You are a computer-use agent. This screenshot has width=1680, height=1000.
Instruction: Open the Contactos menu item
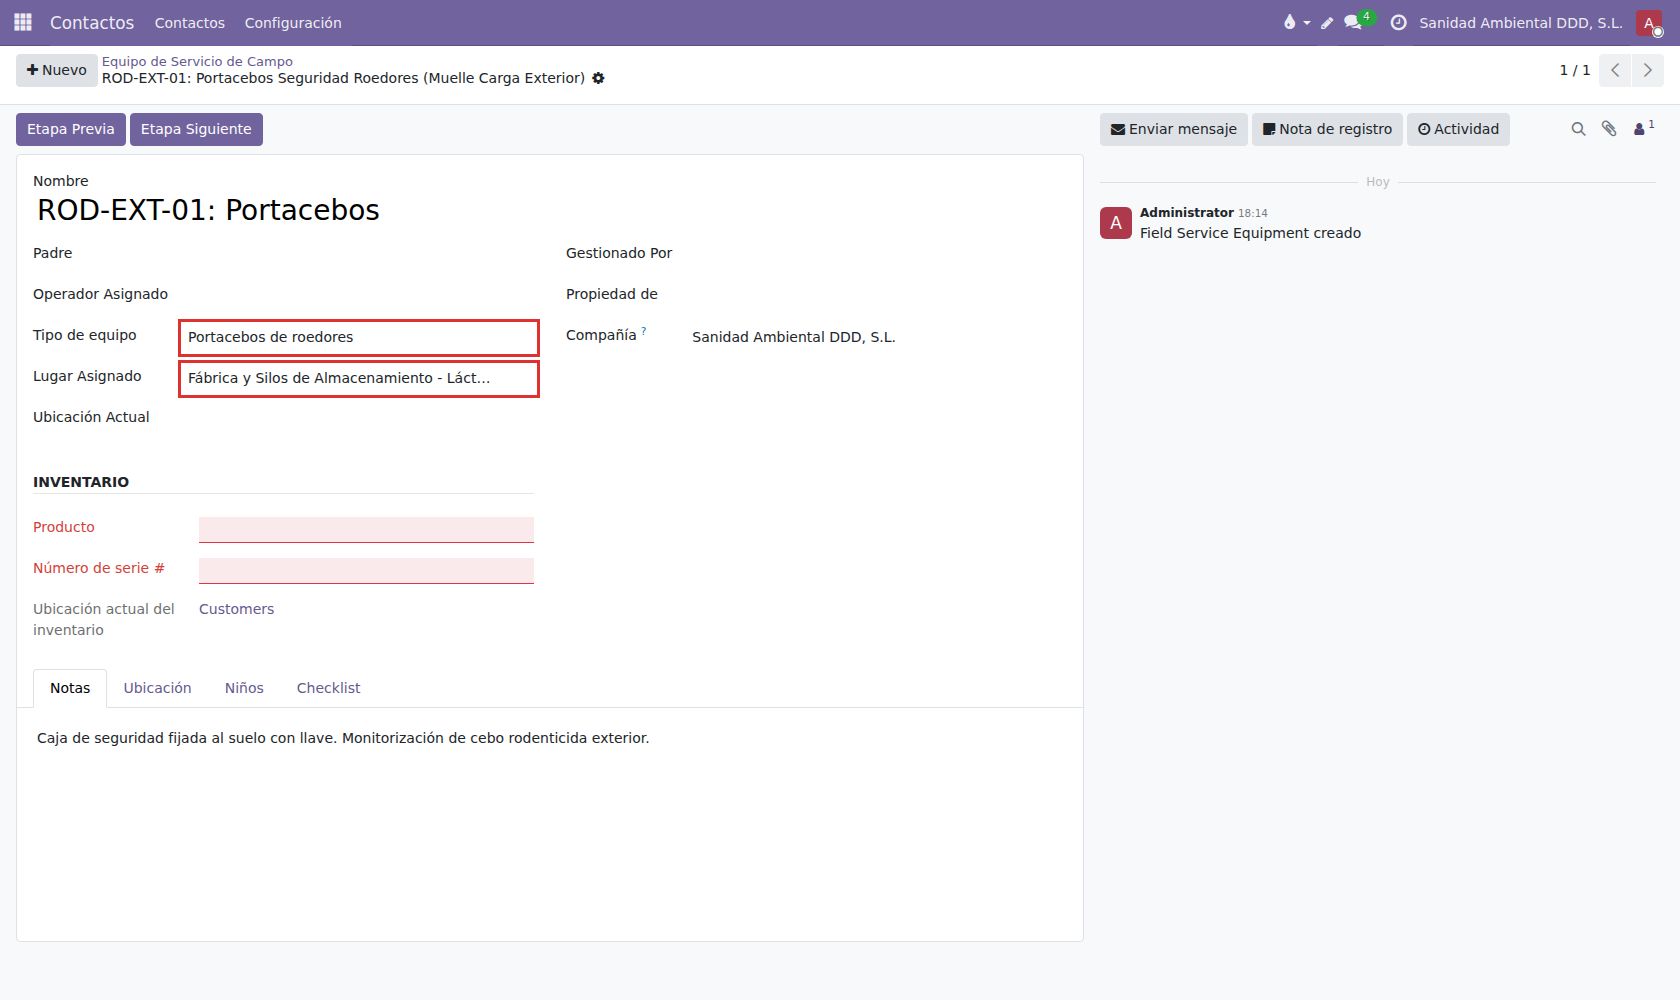tap(190, 22)
